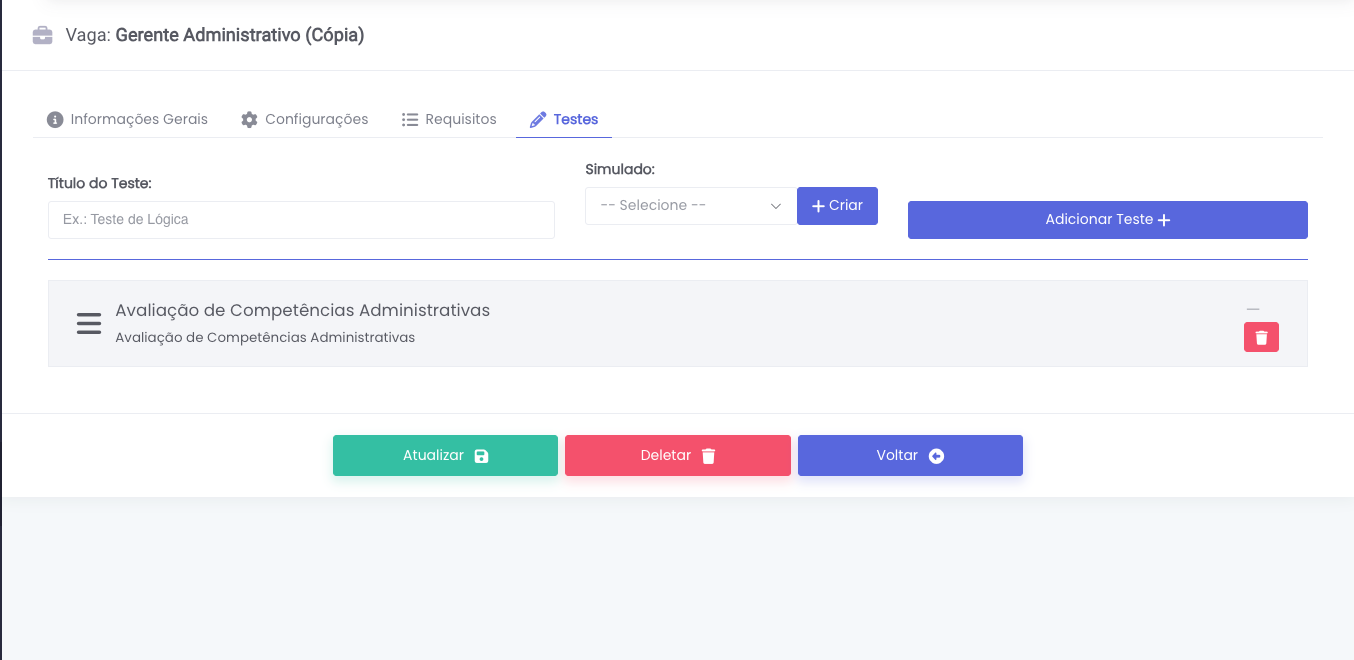The image size is (1354, 660).
Task: Click the briefcase icon beside Vaga title
Action: (43, 36)
